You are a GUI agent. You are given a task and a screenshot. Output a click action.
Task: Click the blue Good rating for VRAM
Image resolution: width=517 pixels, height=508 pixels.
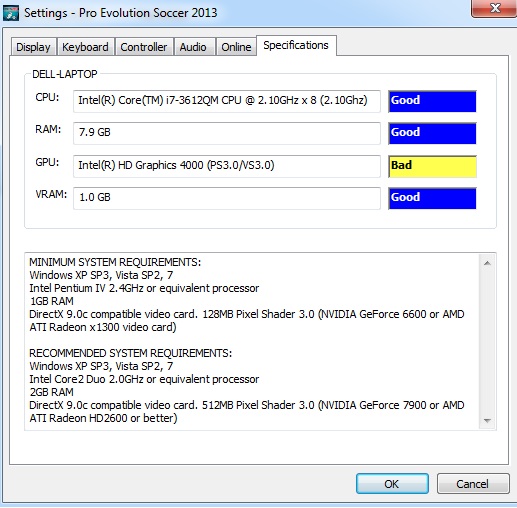tap(432, 198)
